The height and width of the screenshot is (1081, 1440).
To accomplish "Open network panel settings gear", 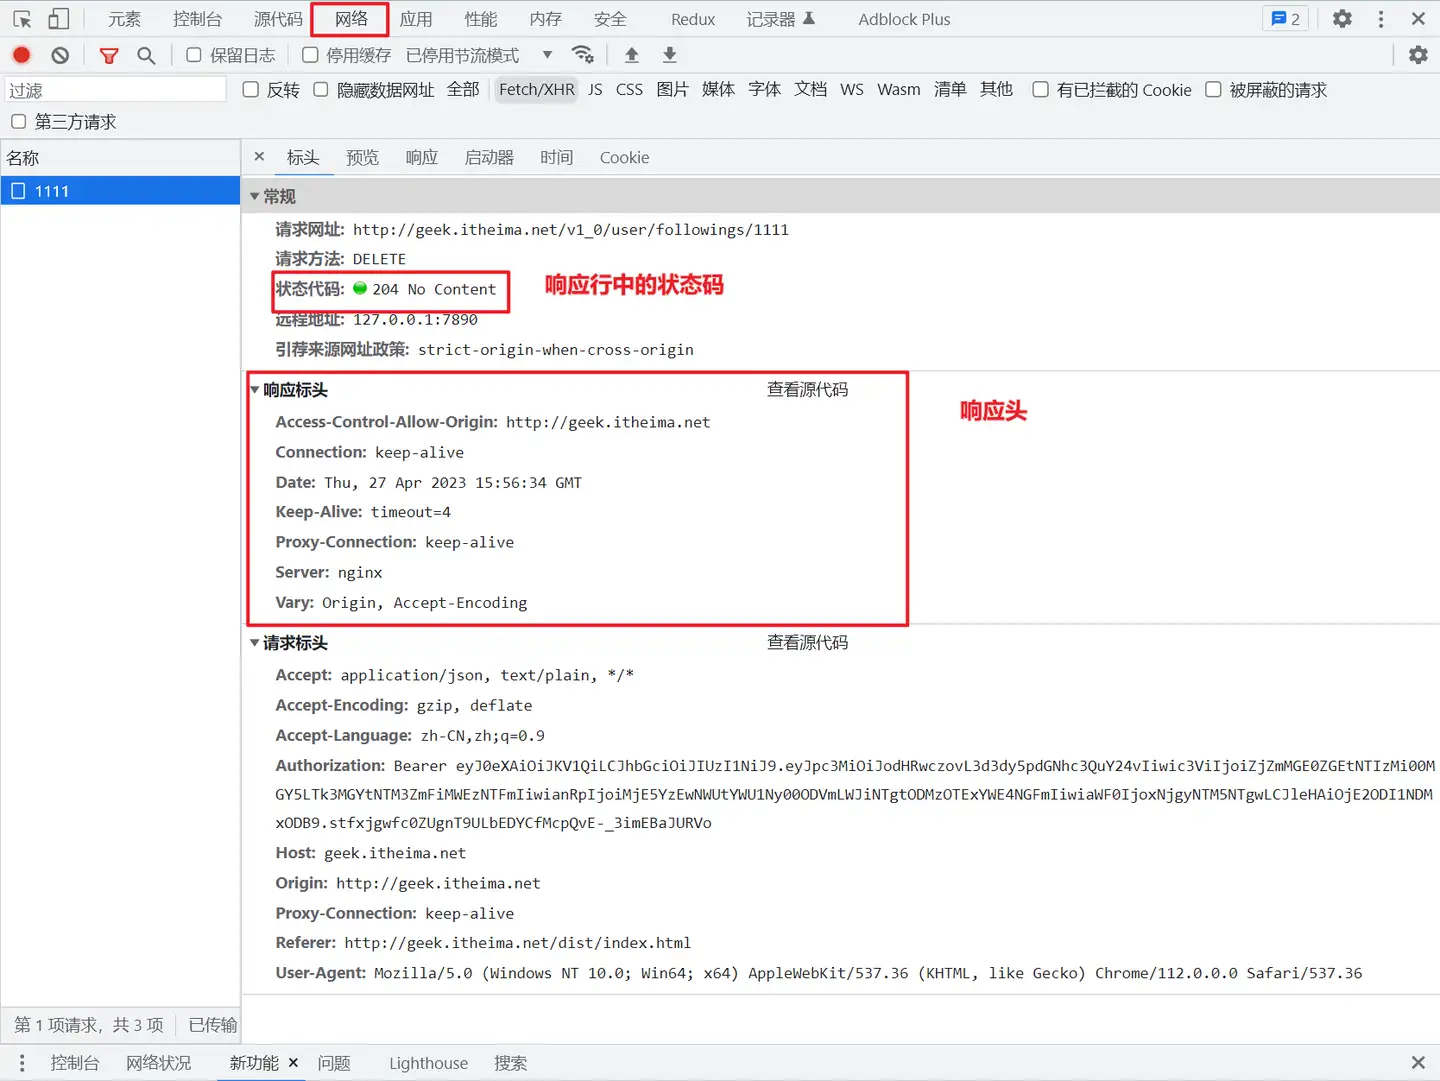I will pos(1418,55).
